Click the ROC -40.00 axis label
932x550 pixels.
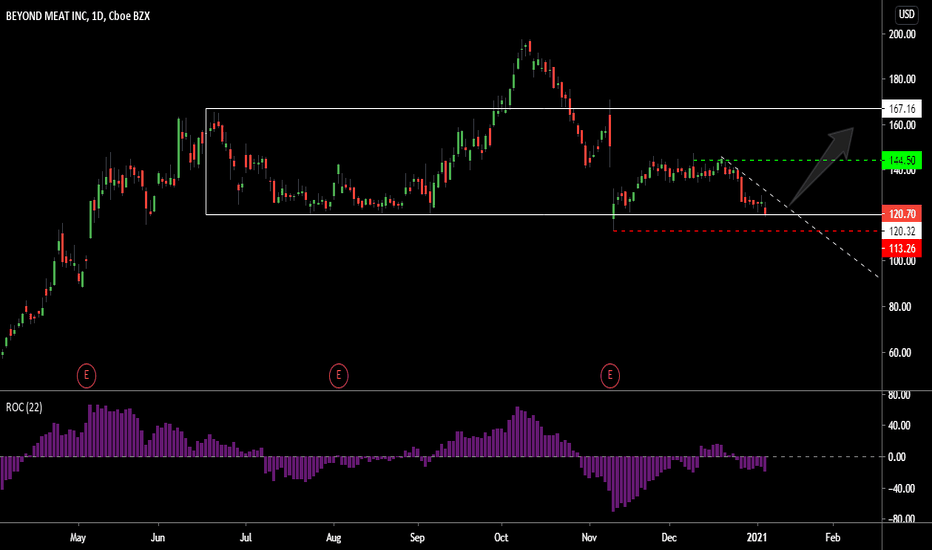pos(901,489)
